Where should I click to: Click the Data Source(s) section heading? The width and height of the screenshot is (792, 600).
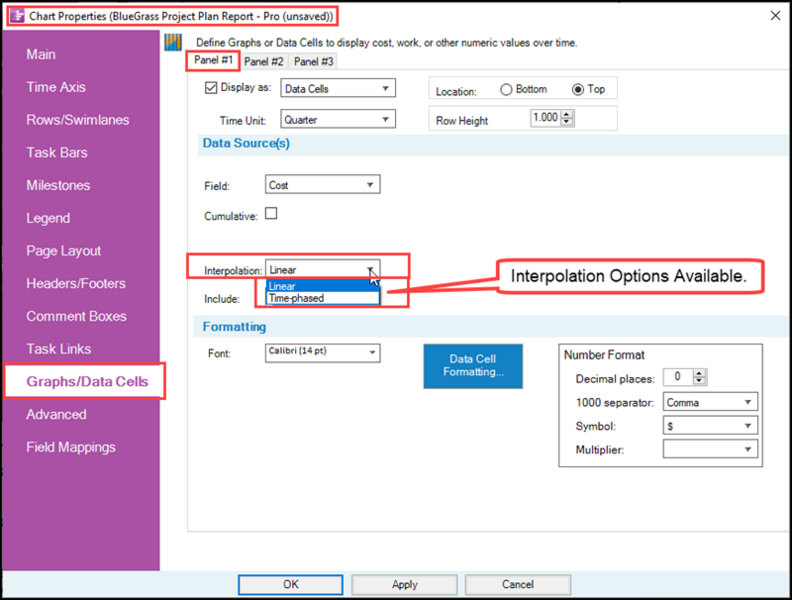tap(246, 143)
